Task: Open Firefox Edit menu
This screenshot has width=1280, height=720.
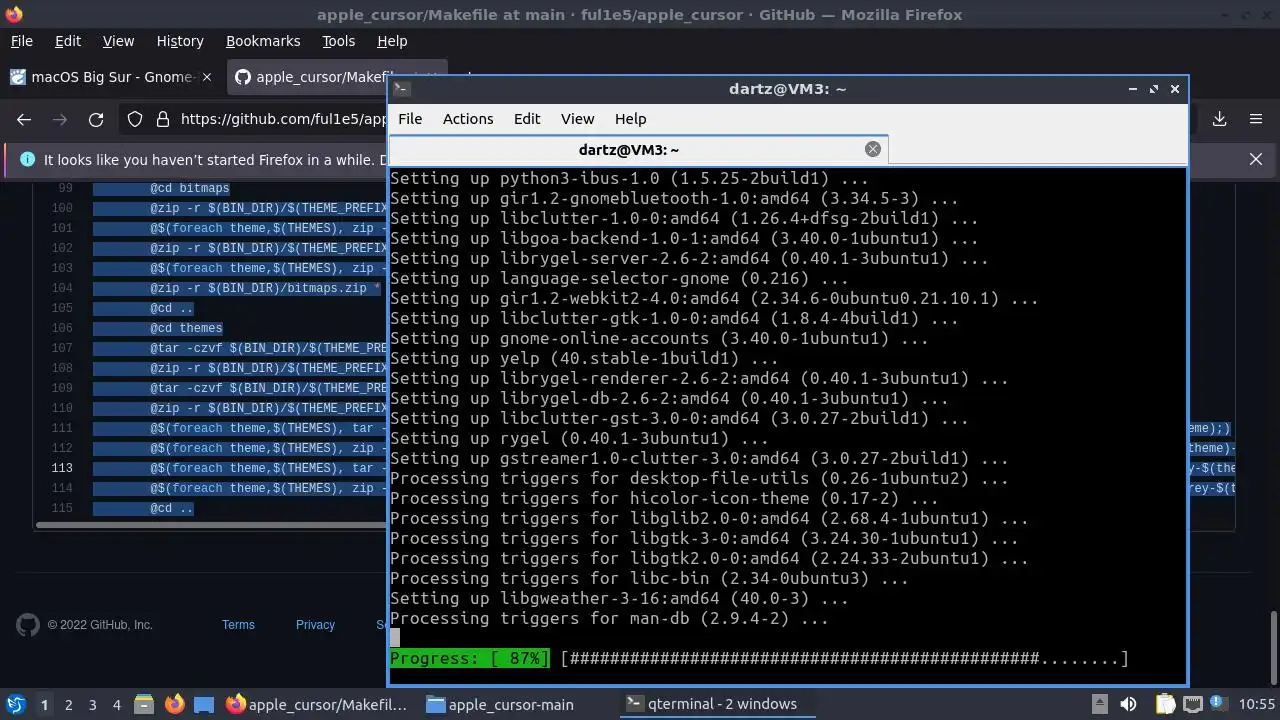Action: point(68,41)
